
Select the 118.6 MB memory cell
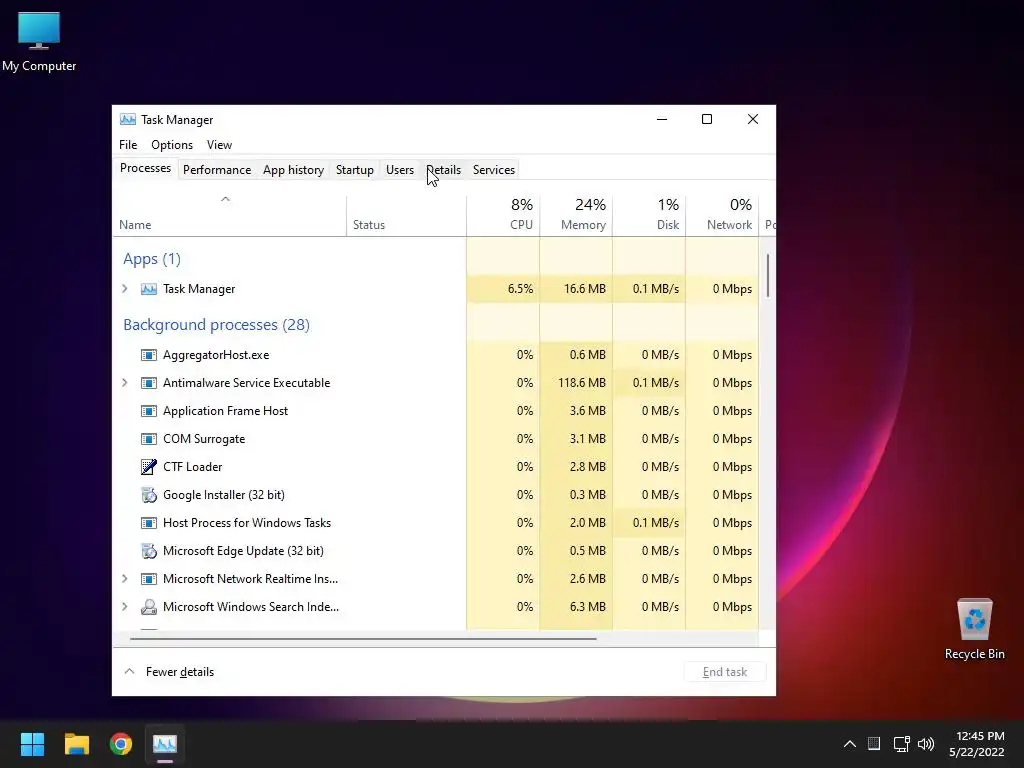pyautogui.click(x=576, y=383)
